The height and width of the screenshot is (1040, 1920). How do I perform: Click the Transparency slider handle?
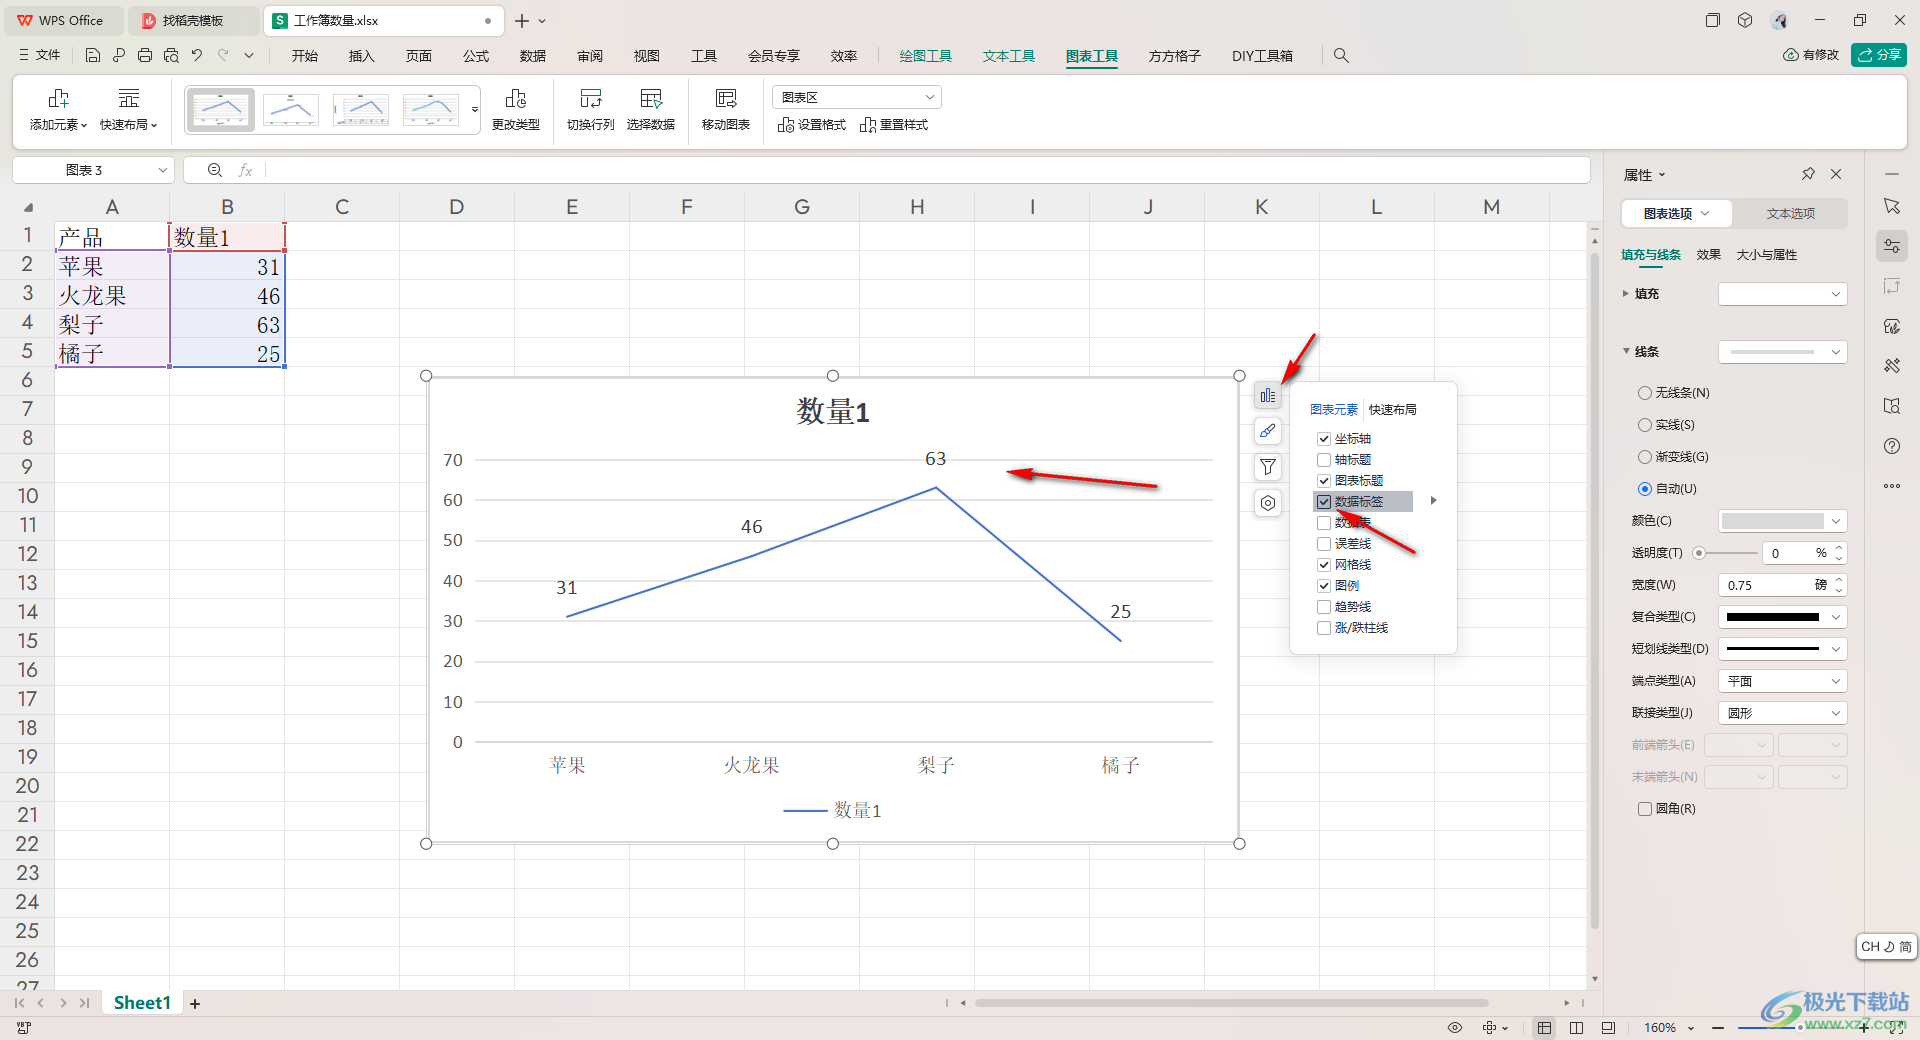point(1698,553)
